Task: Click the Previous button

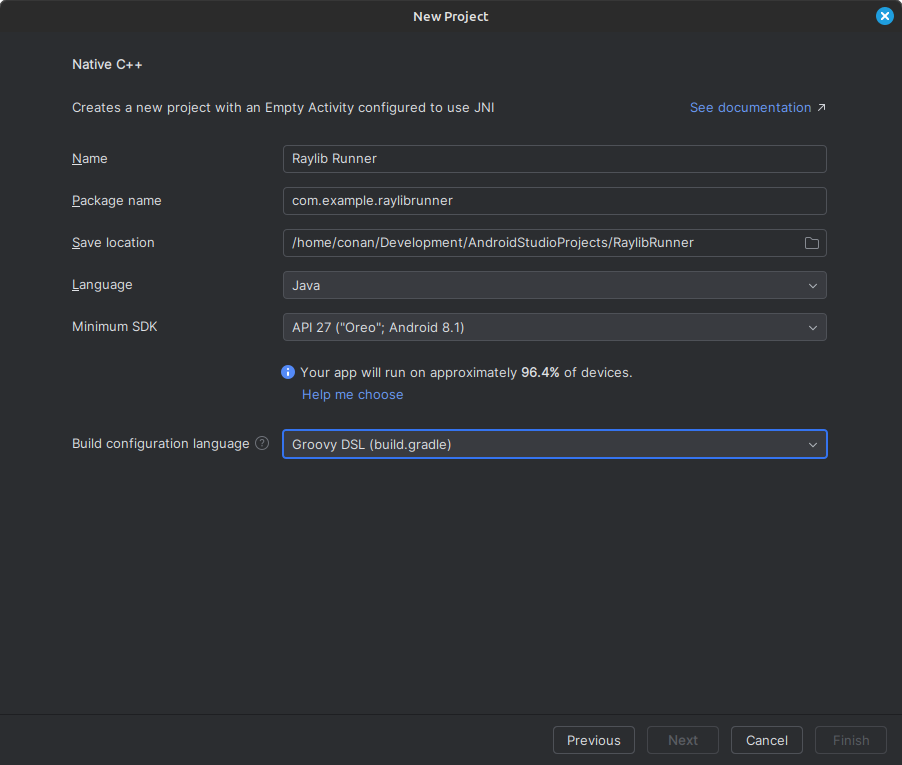Action: click(593, 740)
